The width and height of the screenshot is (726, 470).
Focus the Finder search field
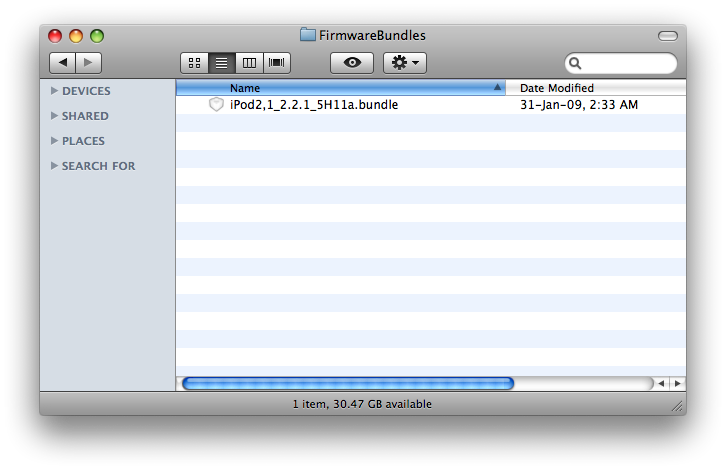pyautogui.click(x=621, y=63)
